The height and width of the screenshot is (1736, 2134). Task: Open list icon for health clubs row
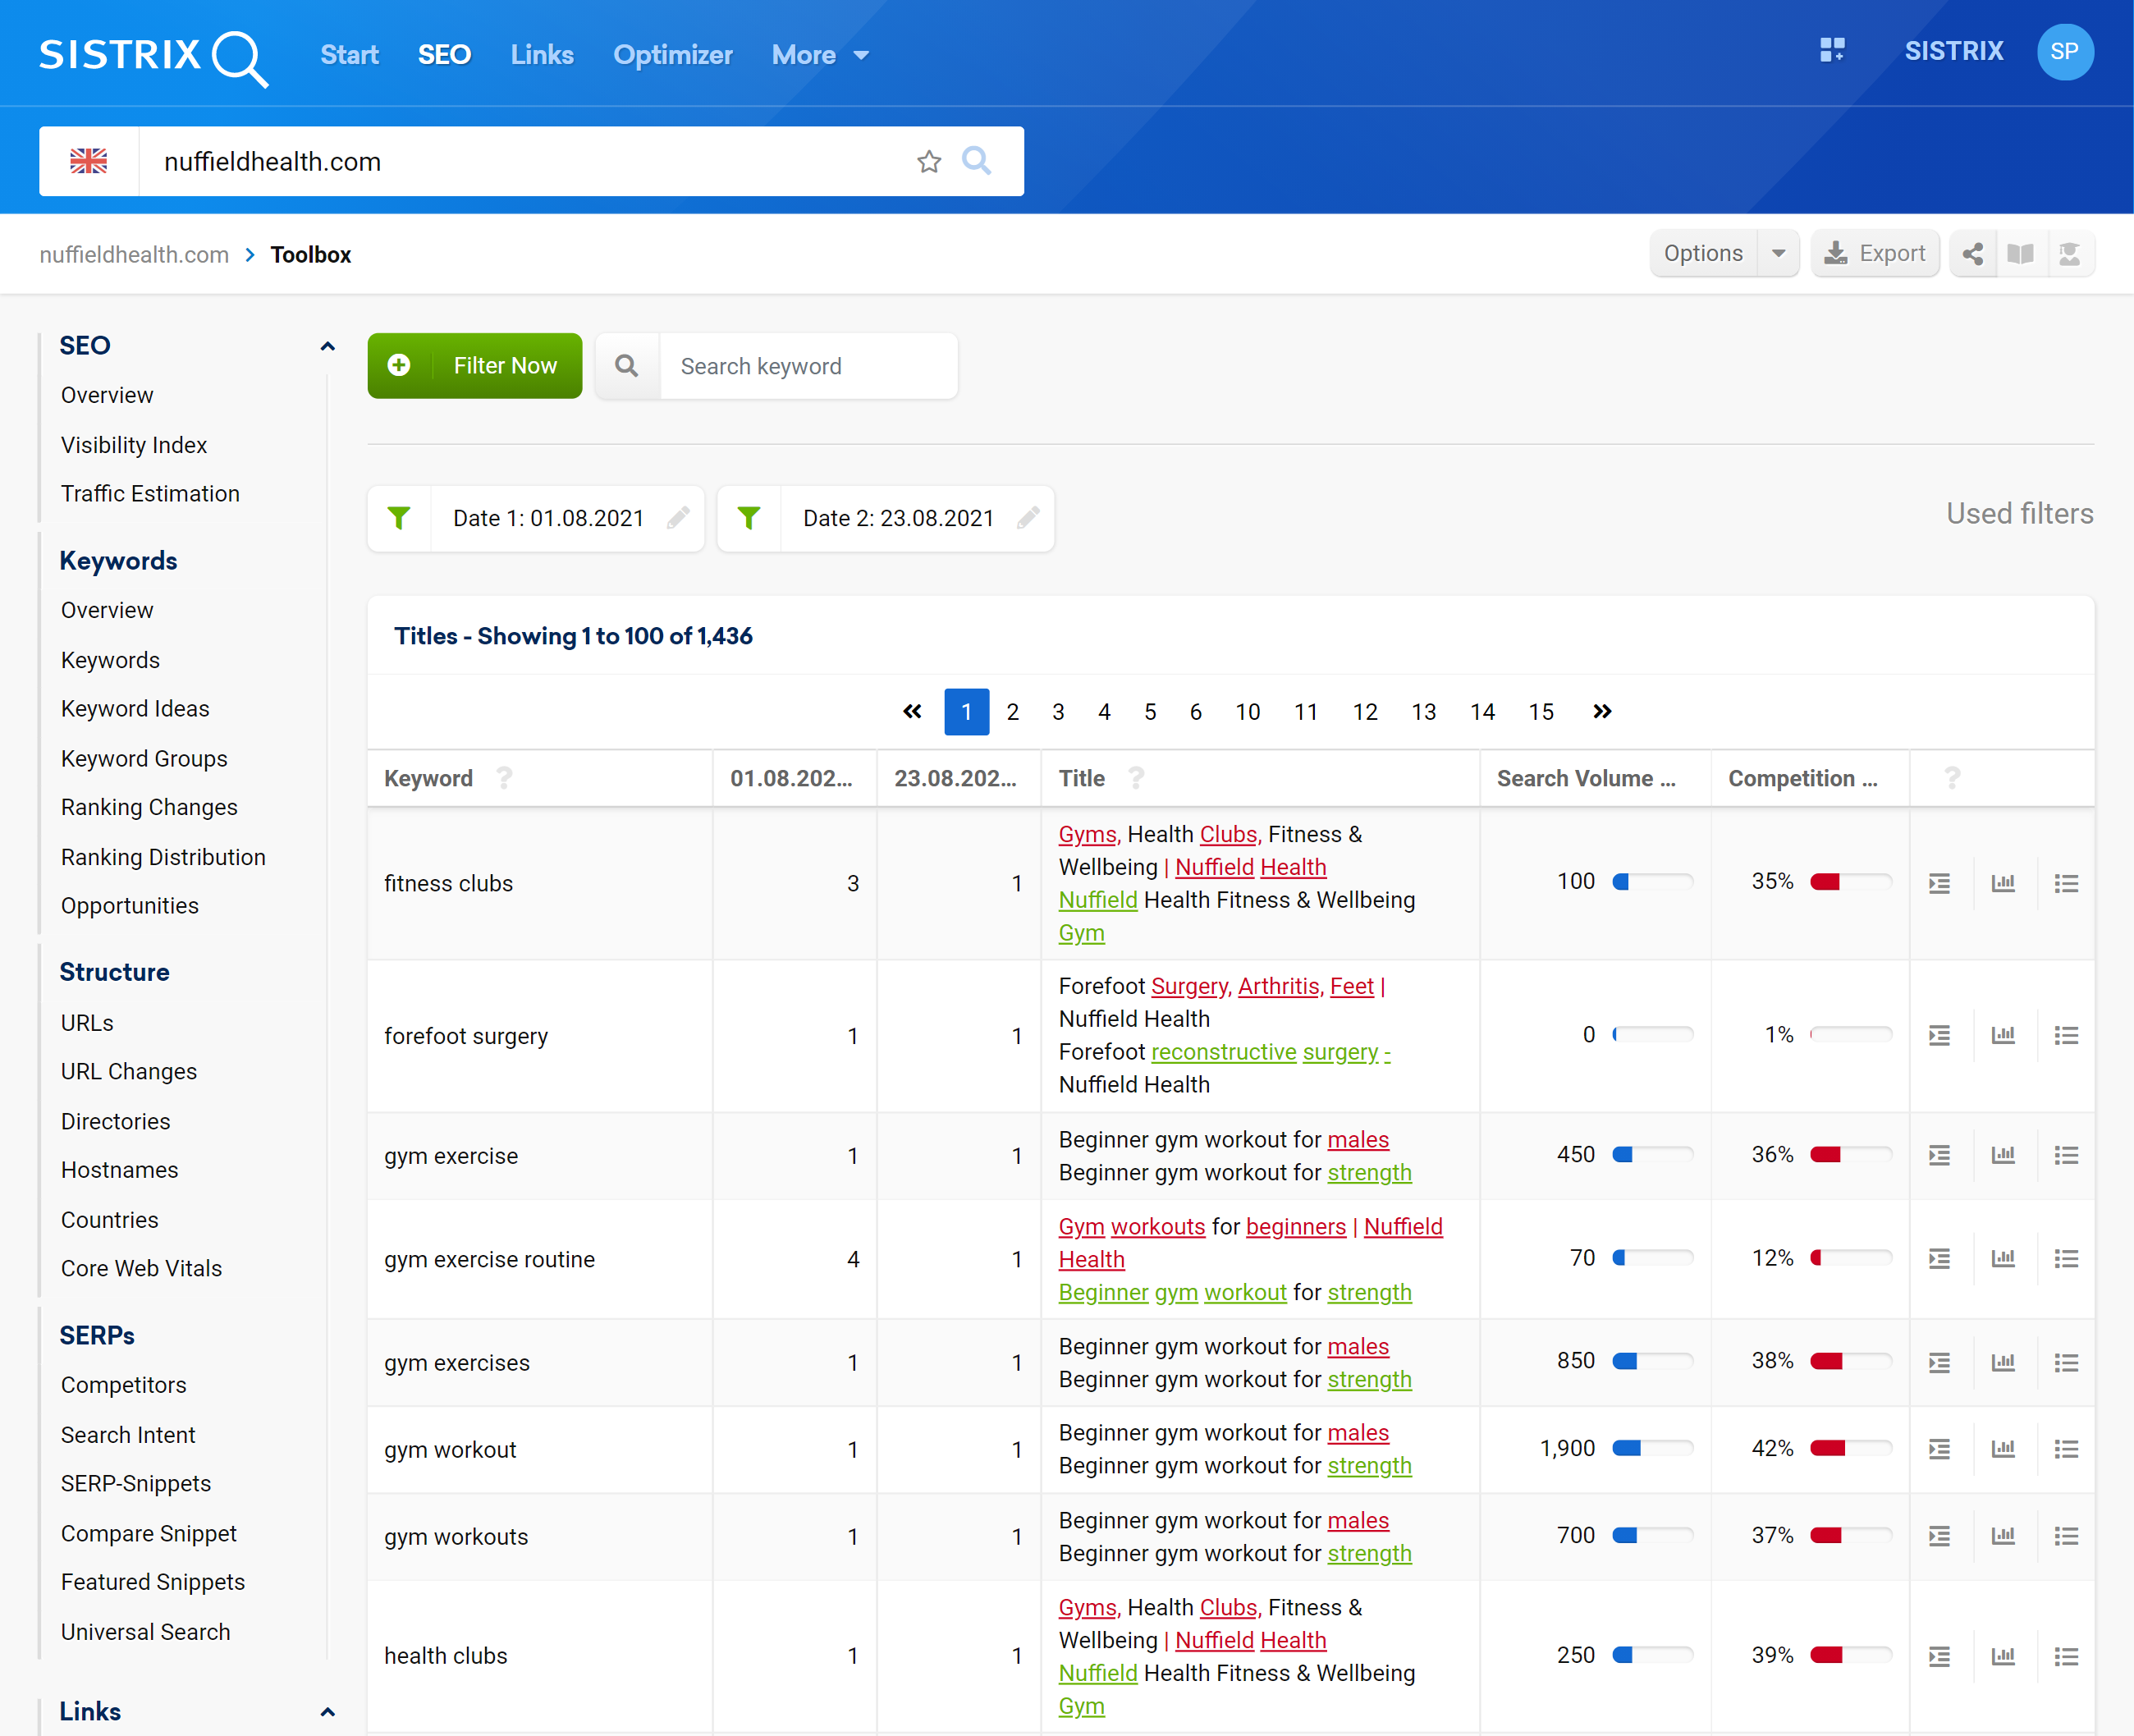tap(2067, 1656)
